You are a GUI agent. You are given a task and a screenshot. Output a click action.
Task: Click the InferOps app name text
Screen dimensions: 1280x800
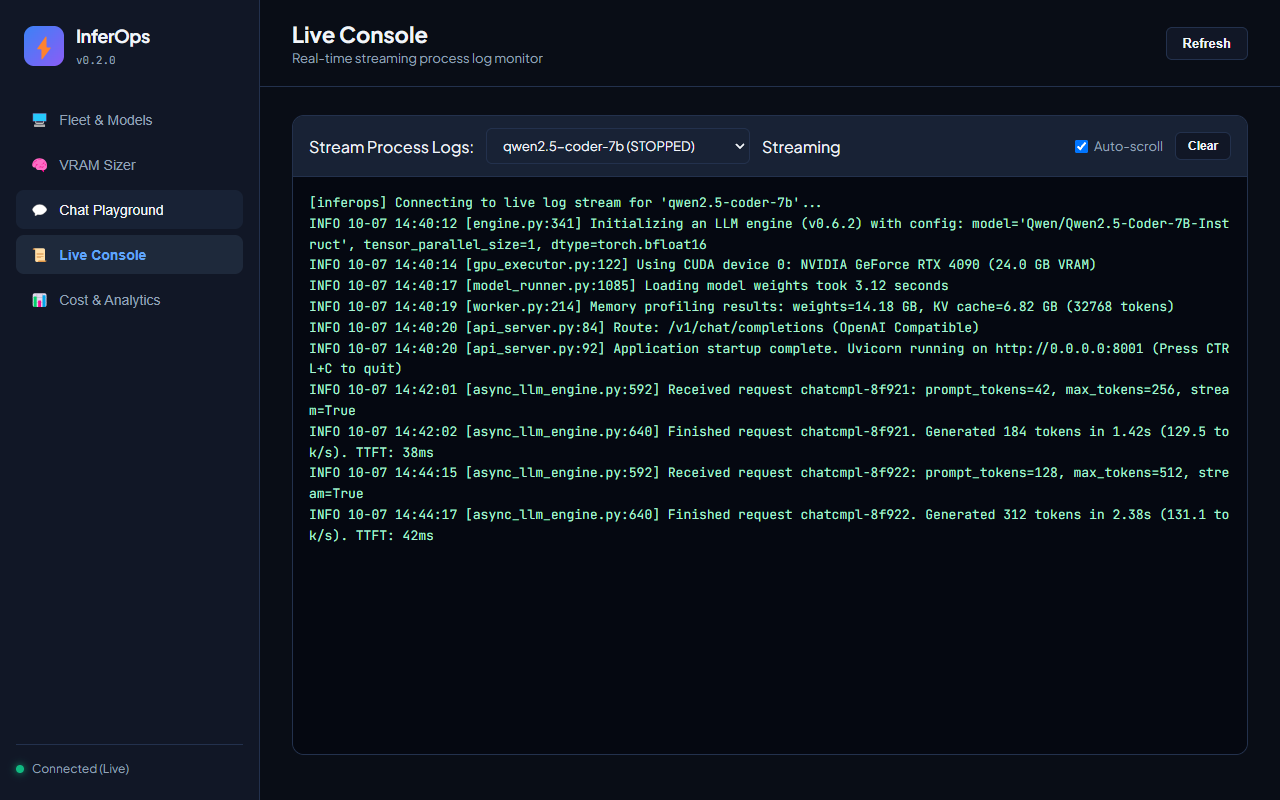[x=113, y=37]
